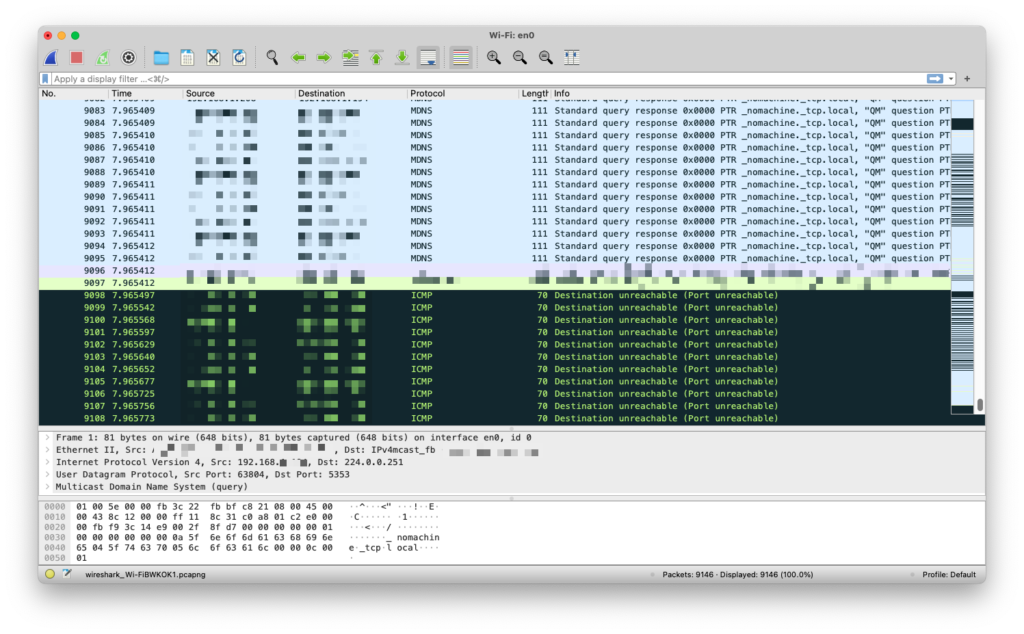Expand Multicast Domain Name System row
Image resolution: width=1024 pixels, height=634 pixels.
coord(47,487)
